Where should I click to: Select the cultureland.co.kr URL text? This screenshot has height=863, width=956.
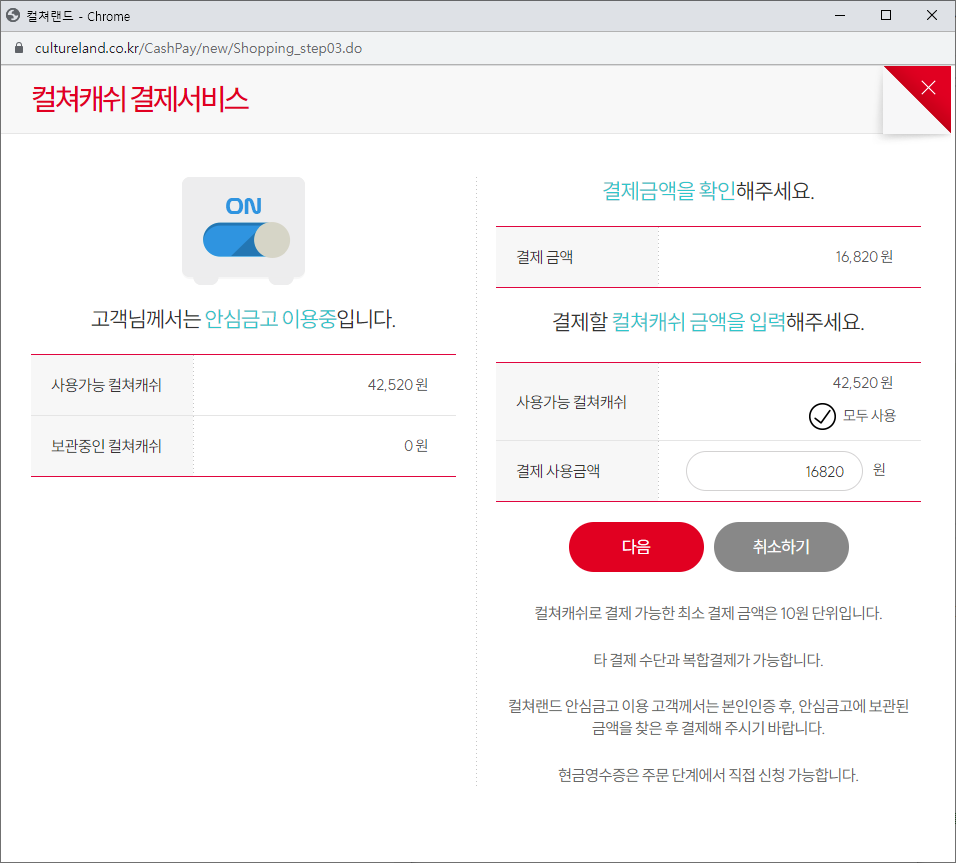(198, 48)
